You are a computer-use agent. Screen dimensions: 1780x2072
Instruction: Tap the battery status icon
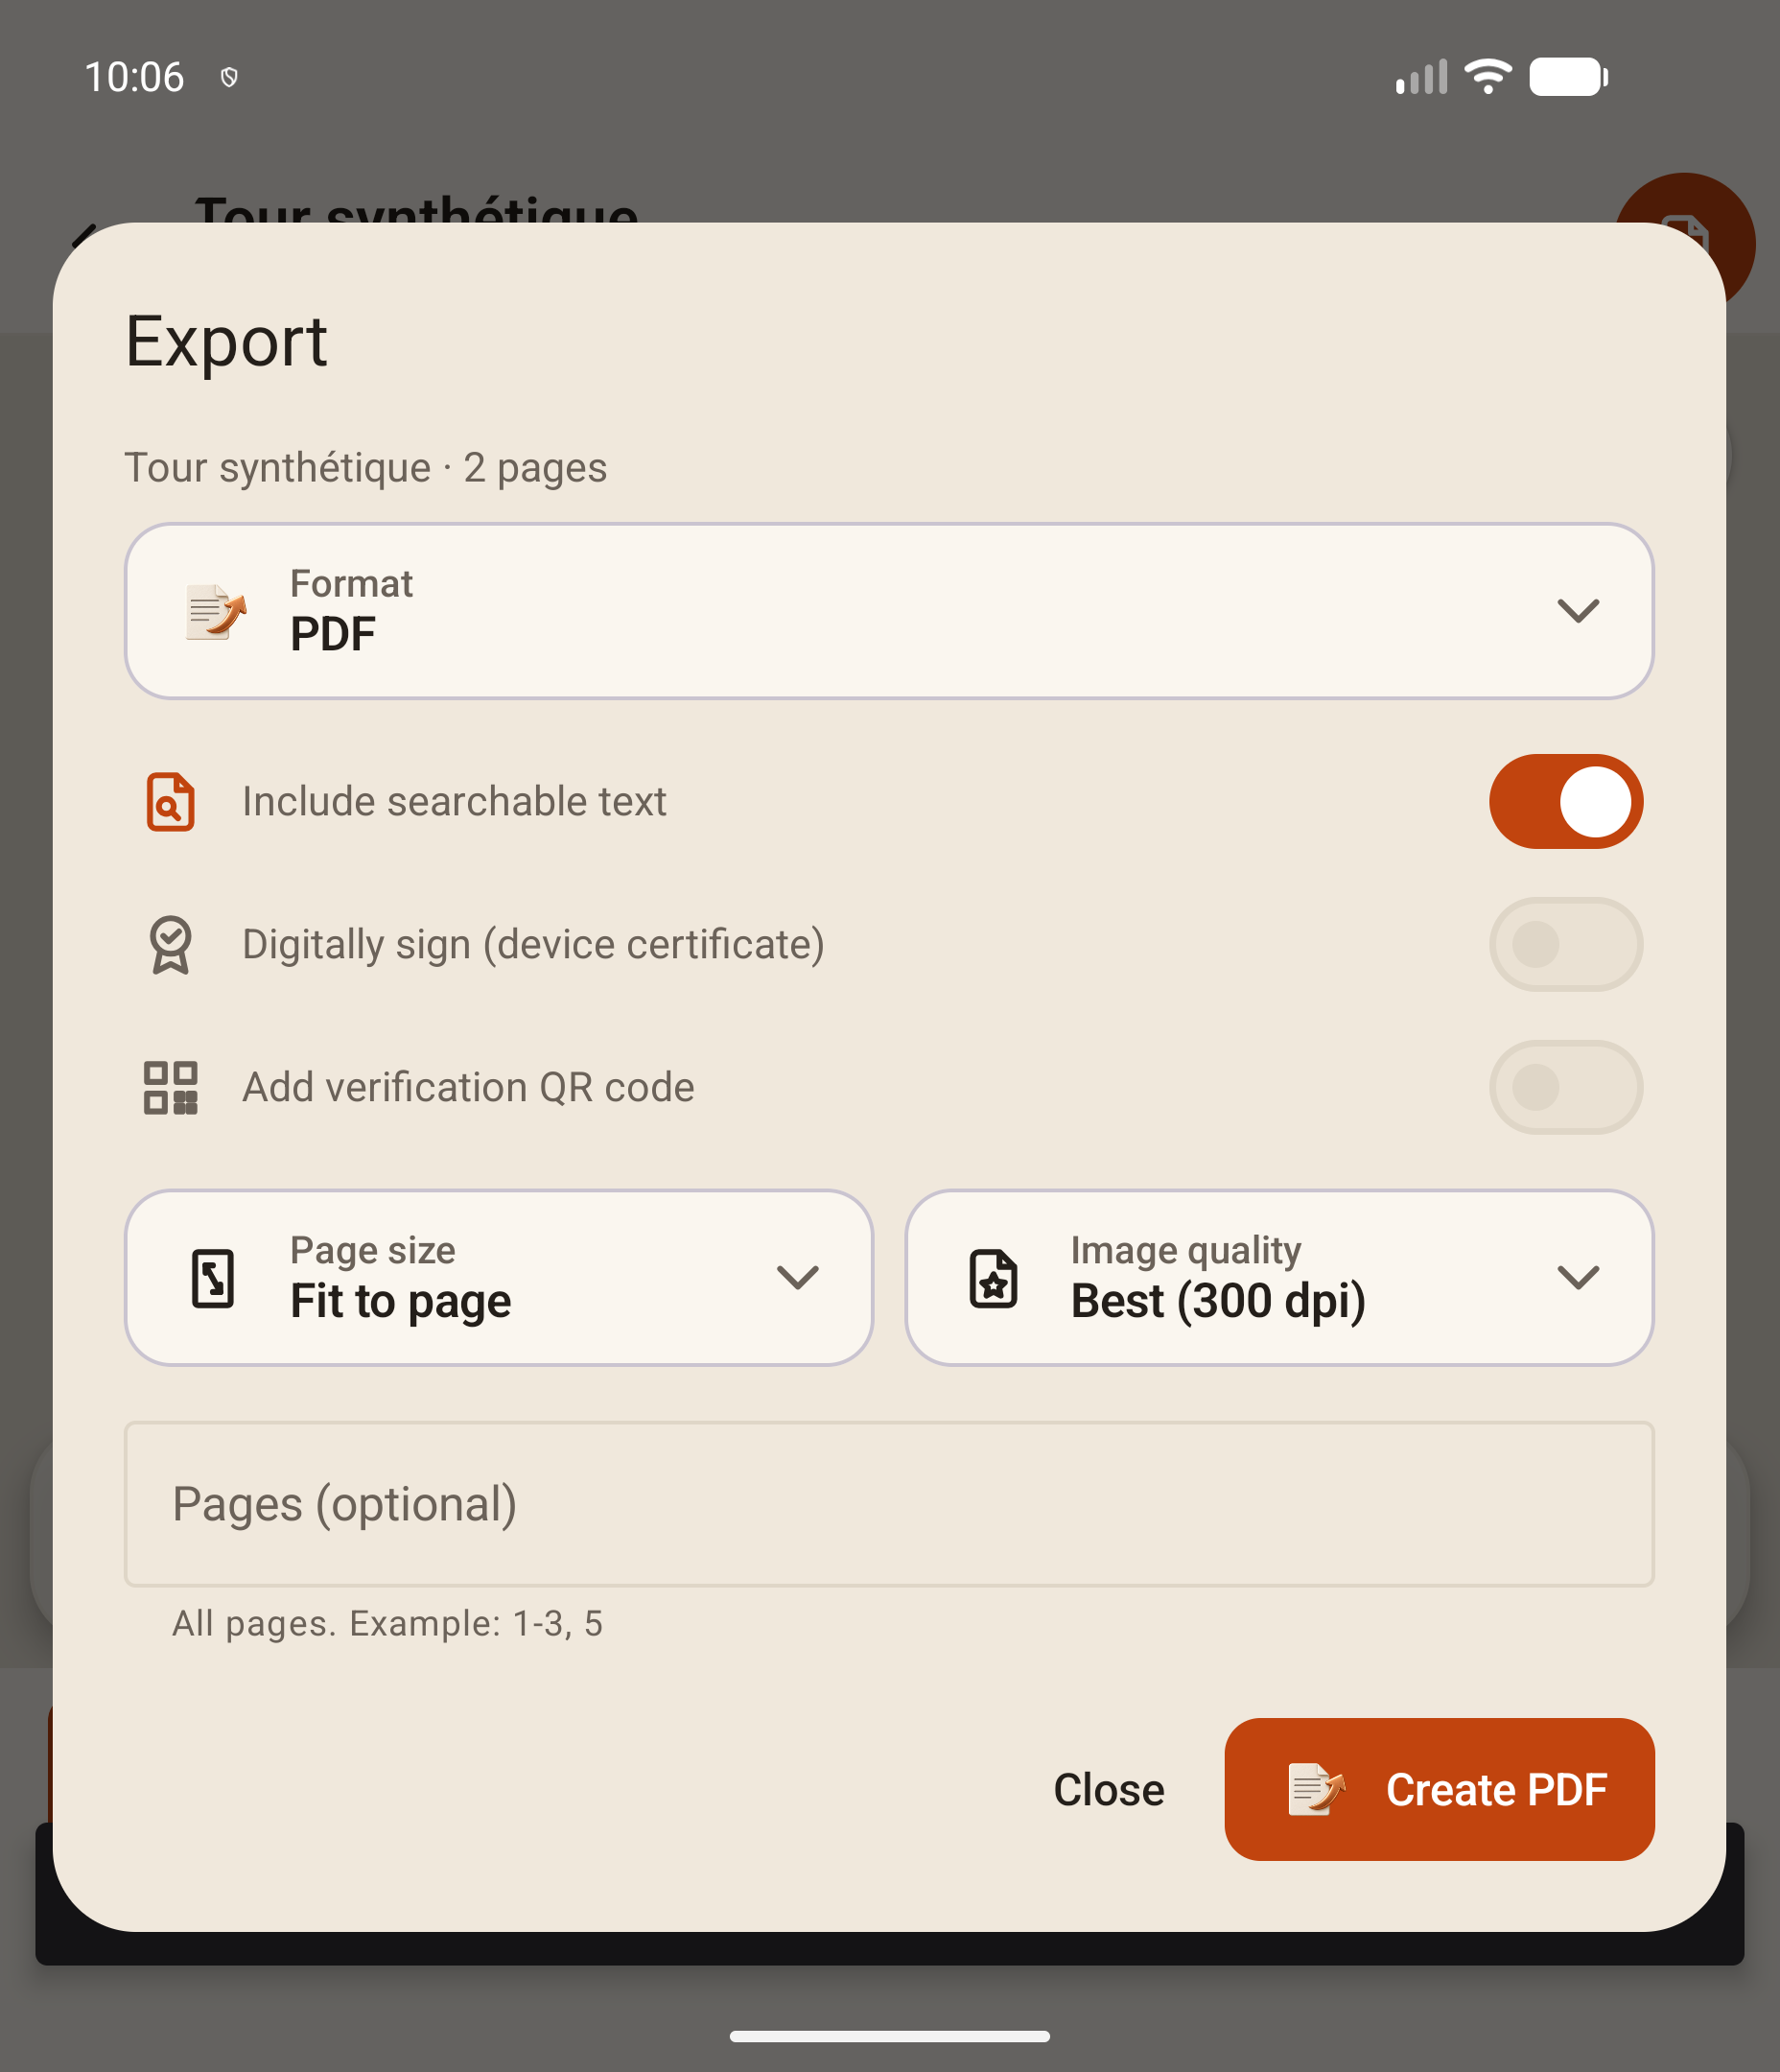pyautogui.click(x=1568, y=77)
